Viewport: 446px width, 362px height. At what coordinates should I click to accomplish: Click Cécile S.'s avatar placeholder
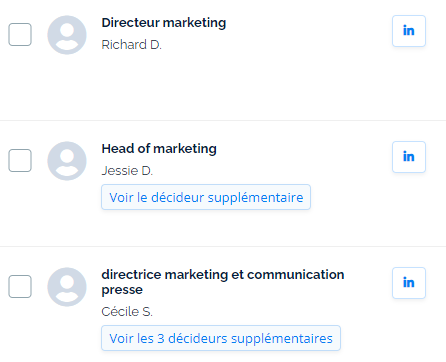point(67,287)
